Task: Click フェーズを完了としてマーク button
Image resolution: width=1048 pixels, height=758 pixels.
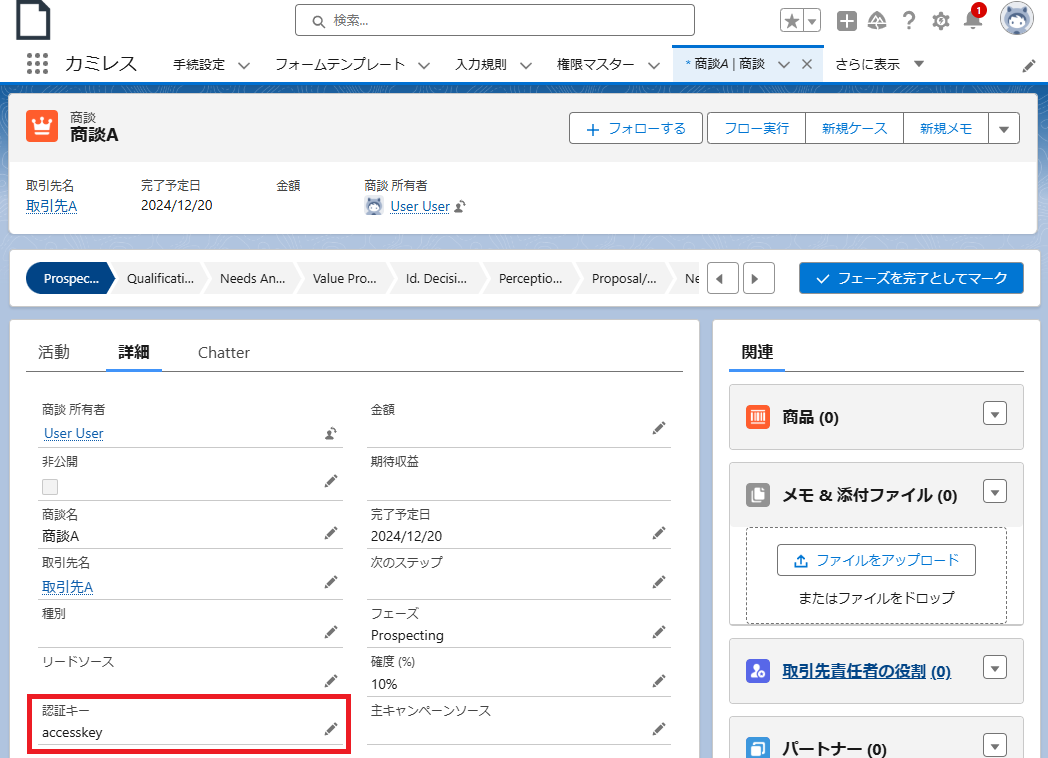Action: [911, 278]
